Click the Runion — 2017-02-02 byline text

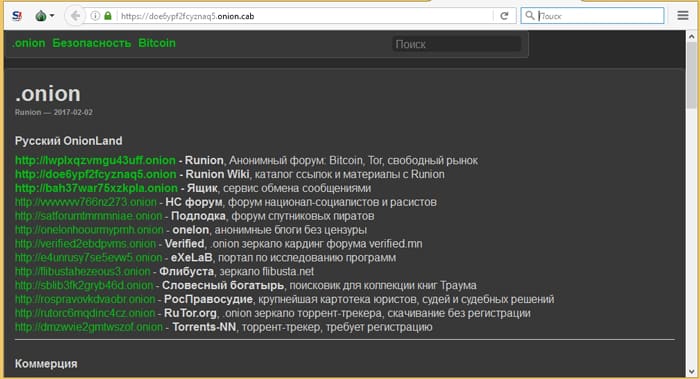[x=54, y=112]
